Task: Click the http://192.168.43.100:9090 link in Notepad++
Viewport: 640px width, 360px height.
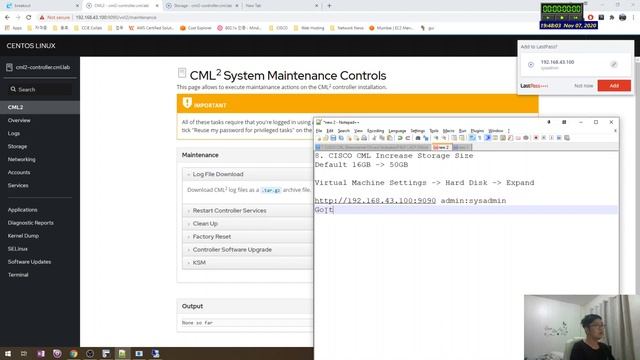Action: 375,201
